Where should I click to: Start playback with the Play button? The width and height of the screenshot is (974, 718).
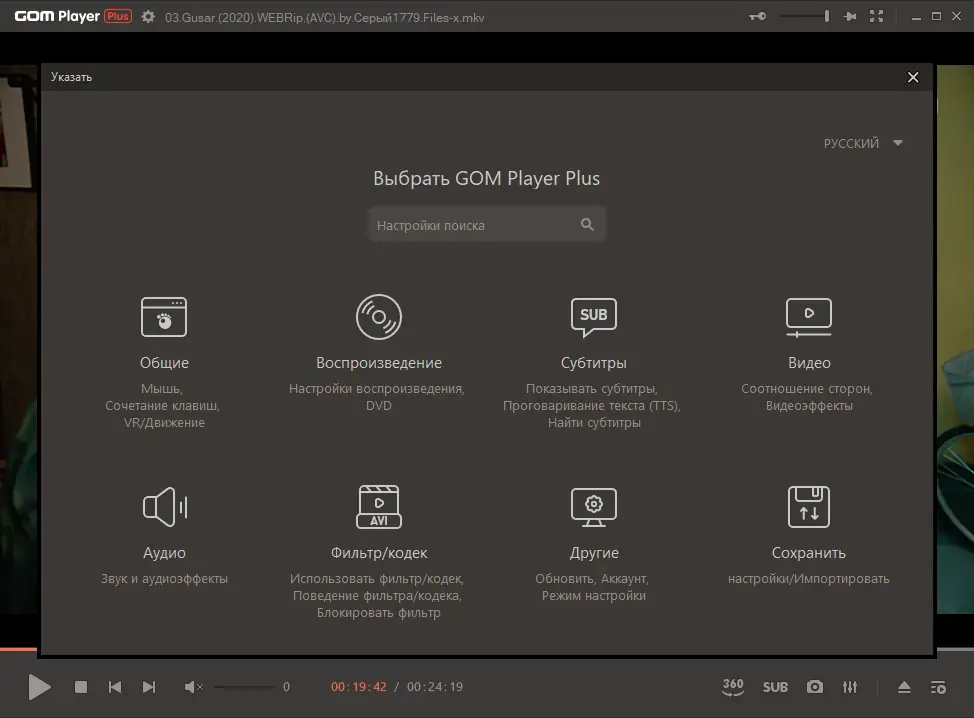click(39, 687)
